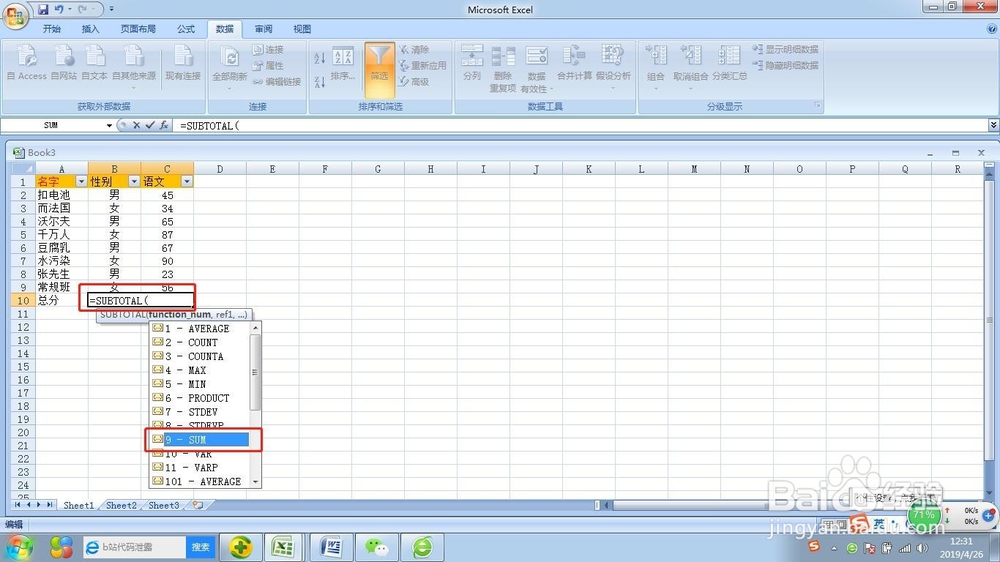Open Insert Function fx dialog
The width and height of the screenshot is (1000, 562).
[164, 126]
